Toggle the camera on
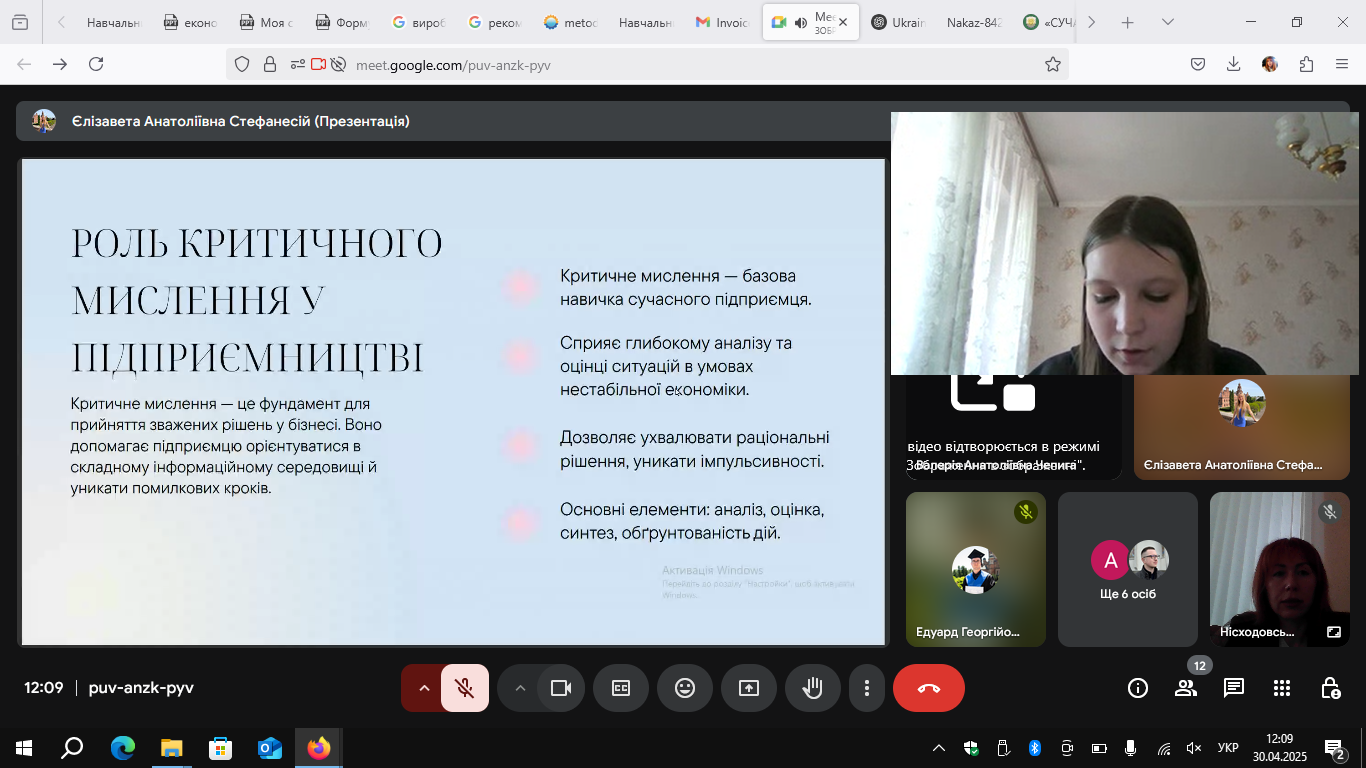1366x768 pixels. (x=560, y=688)
